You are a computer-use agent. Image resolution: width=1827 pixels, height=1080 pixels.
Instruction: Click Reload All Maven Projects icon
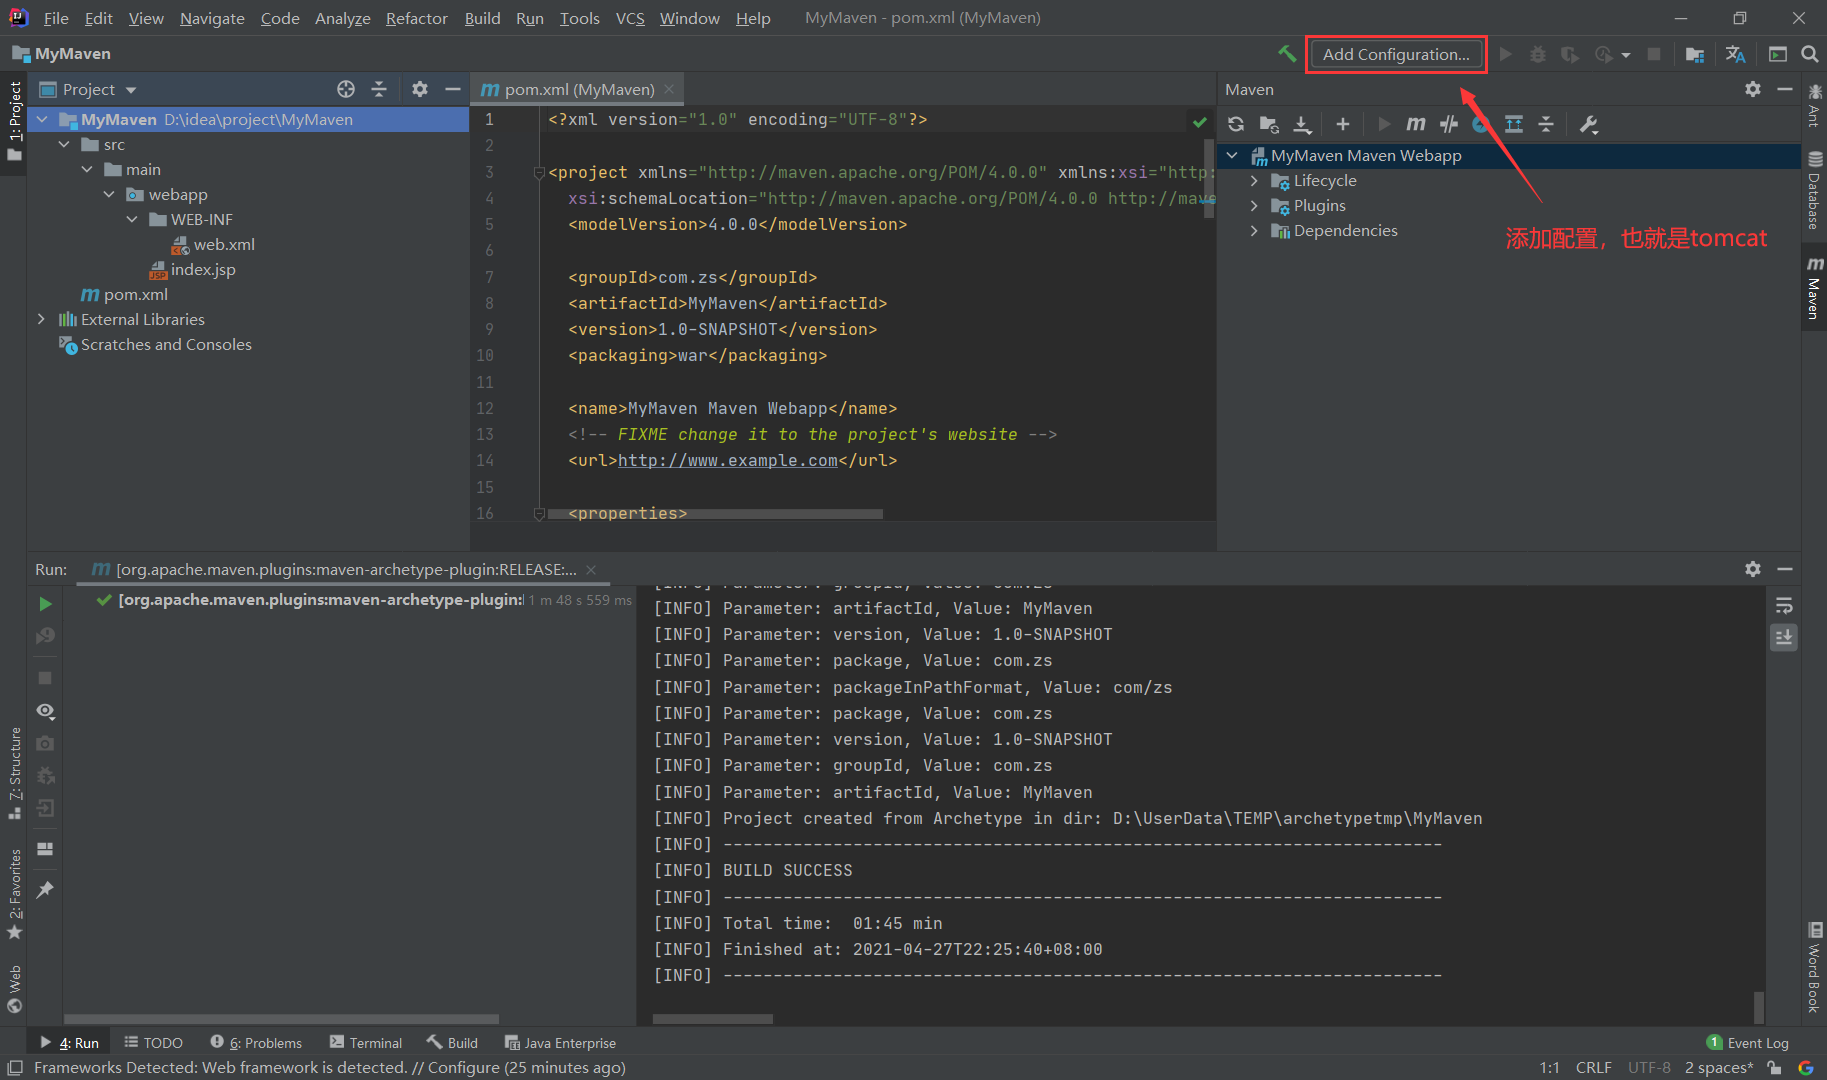tap(1236, 124)
